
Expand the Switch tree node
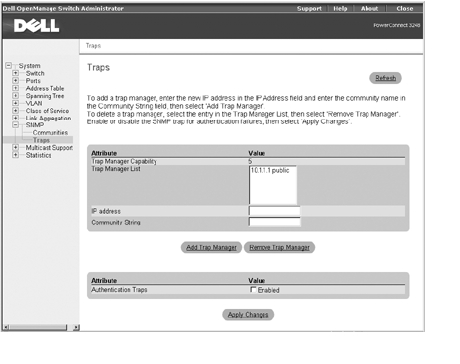pos(15,73)
